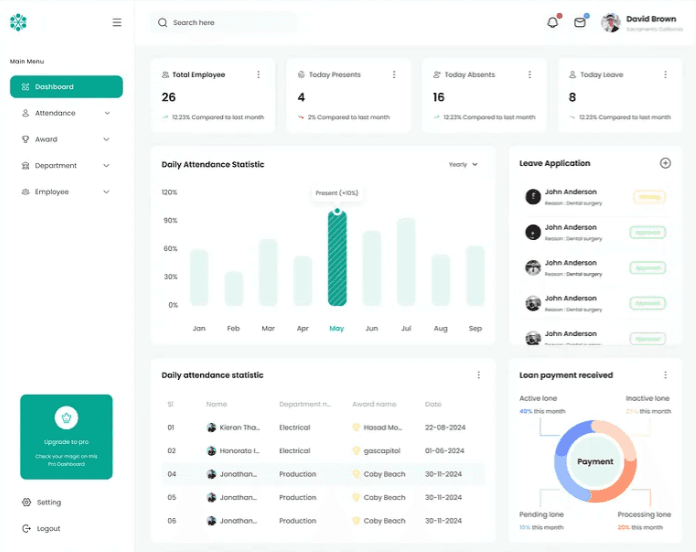
Task: Click date 22-08-2024 in table
Action: pyautogui.click(x=445, y=427)
